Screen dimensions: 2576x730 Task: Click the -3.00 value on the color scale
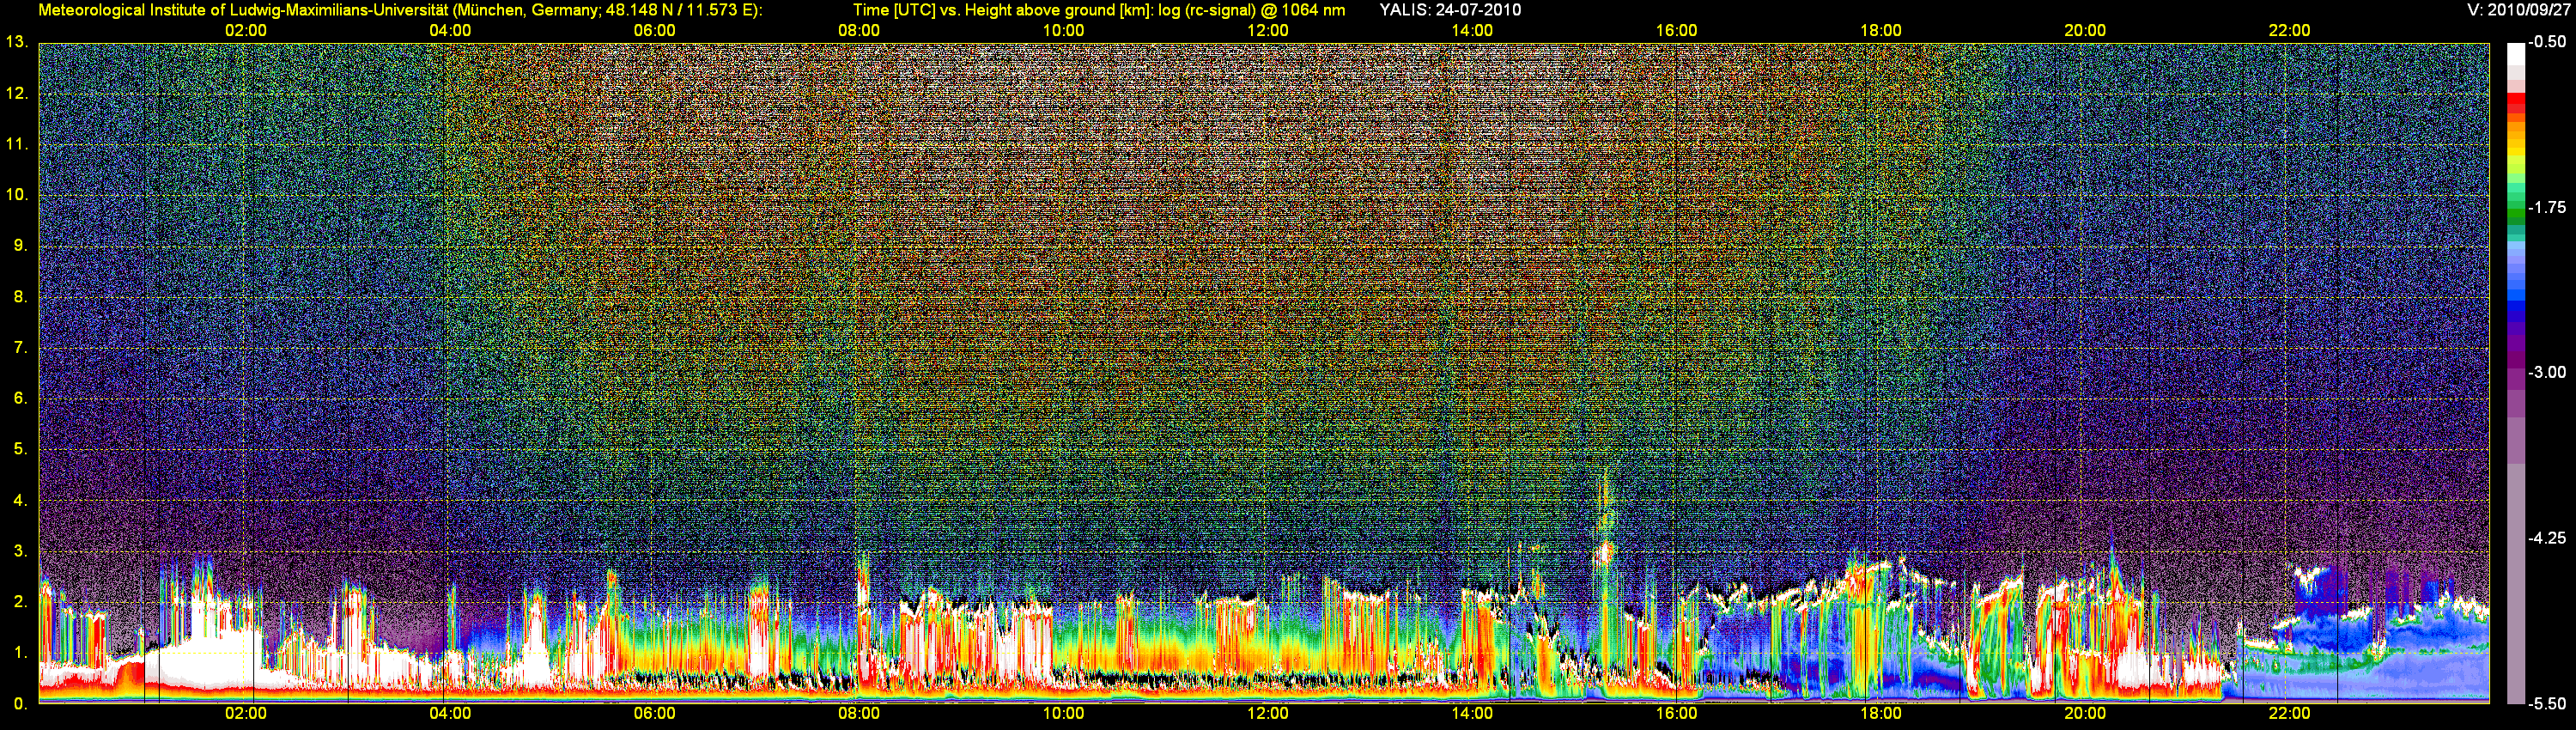[2547, 372]
